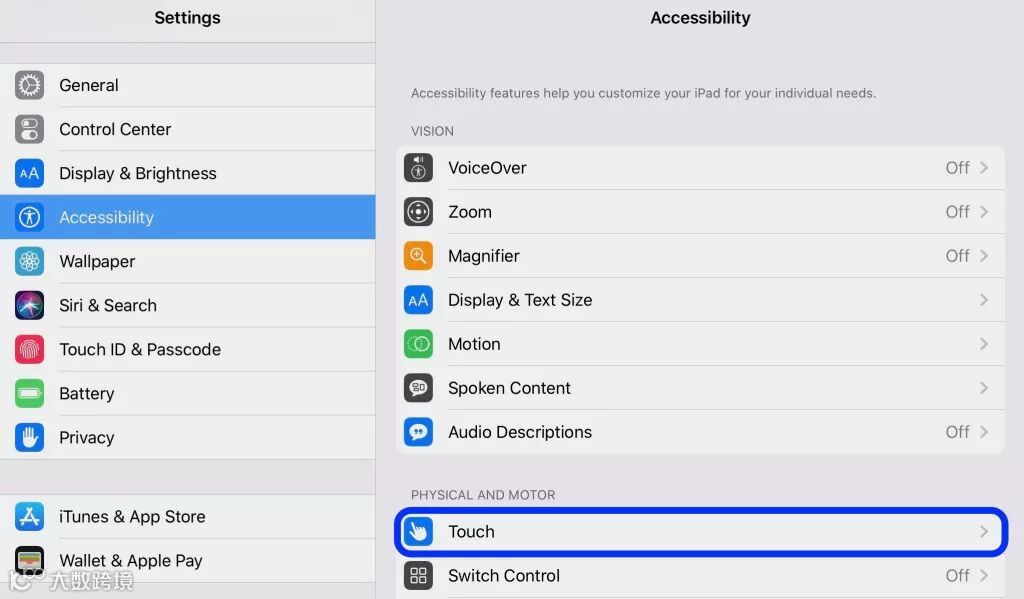Select the highlighted Accessibility sidebar row
Screen dimensions: 1024x599
[x=187, y=217]
